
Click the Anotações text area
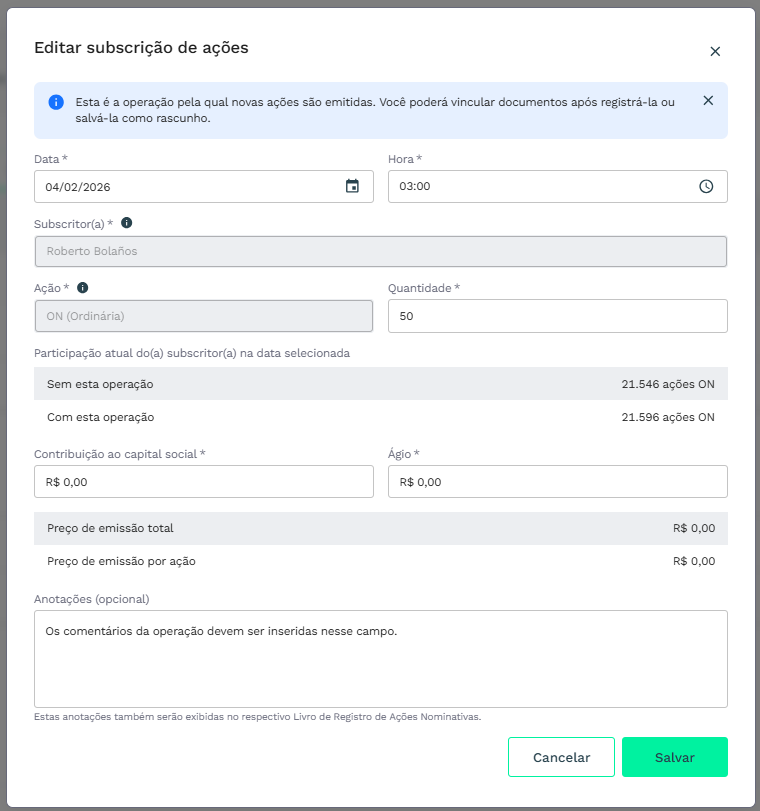tap(380, 658)
